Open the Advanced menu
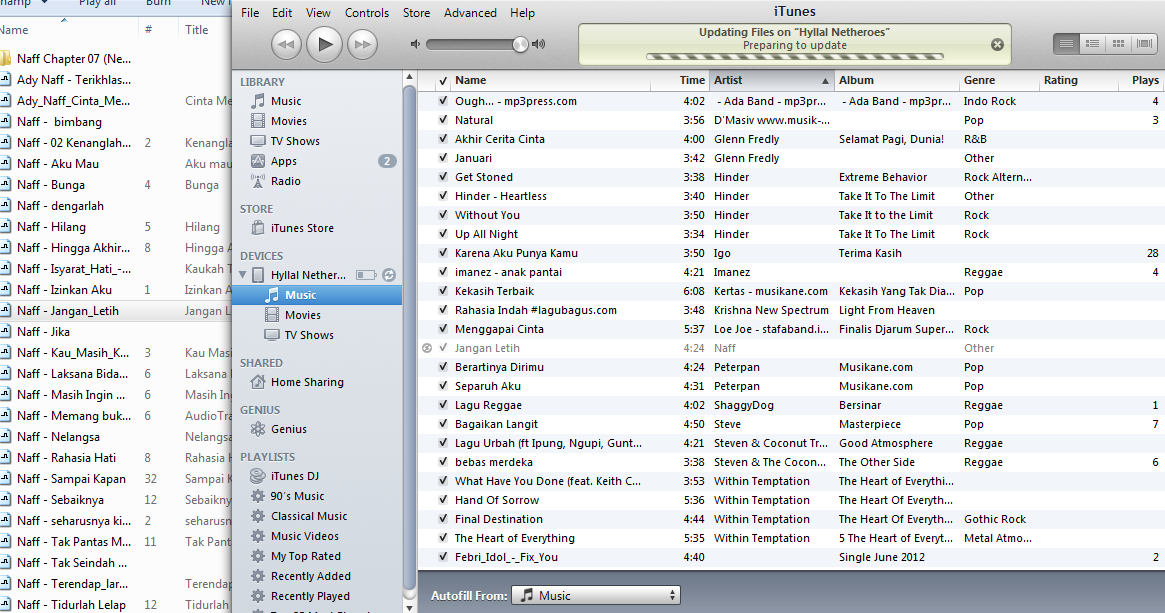1165x613 pixels. click(x=470, y=13)
